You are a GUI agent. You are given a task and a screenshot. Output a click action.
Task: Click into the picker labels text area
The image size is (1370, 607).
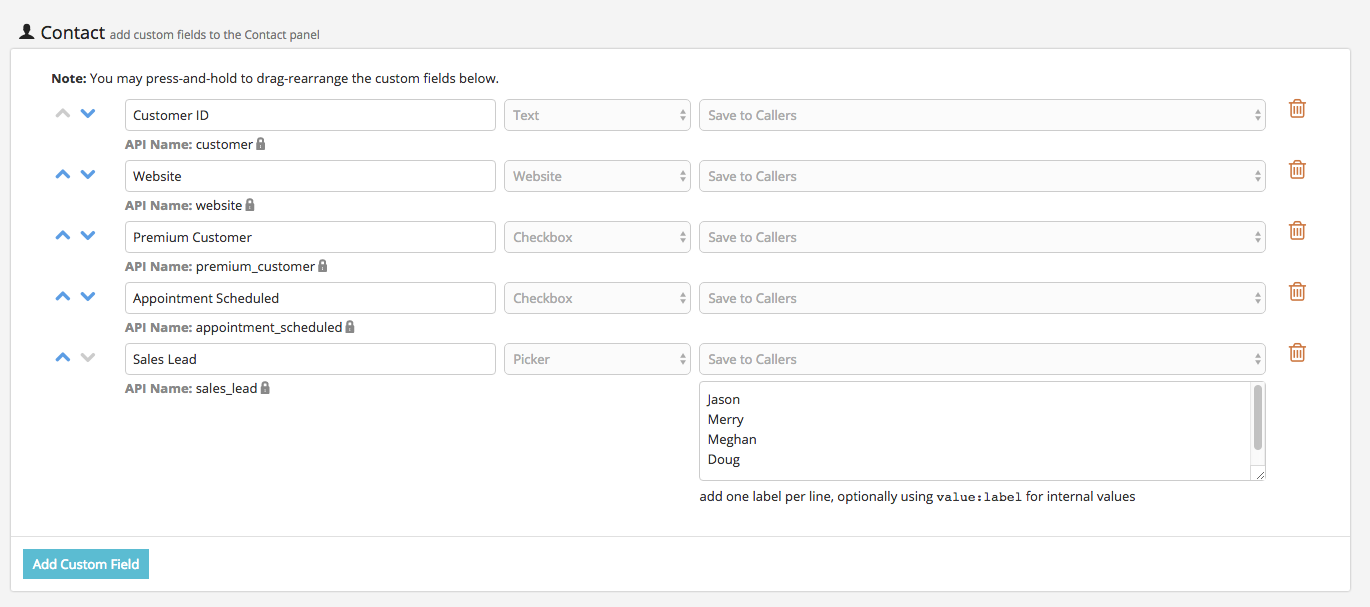coord(970,430)
